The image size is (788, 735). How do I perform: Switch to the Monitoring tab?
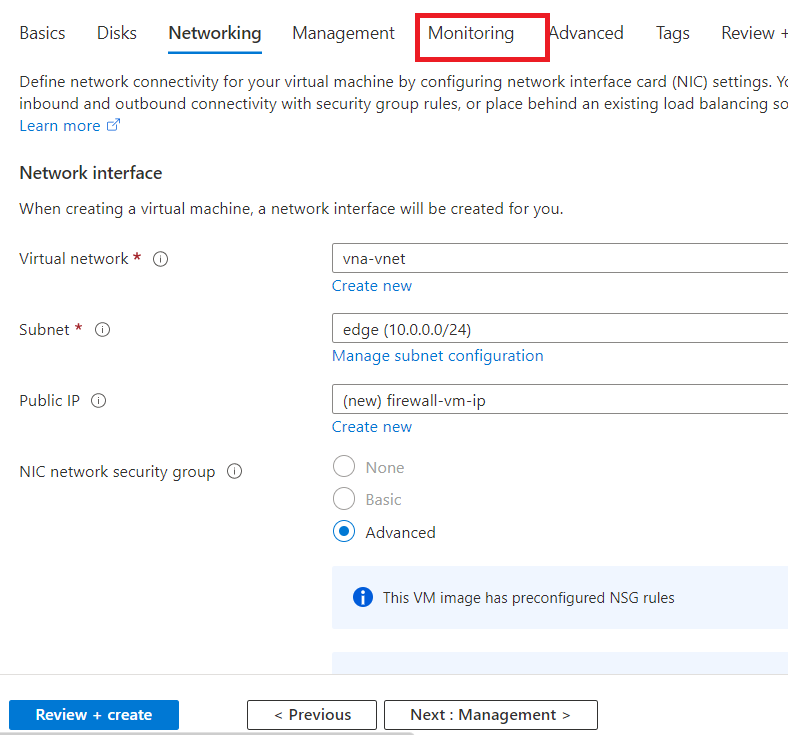point(471,34)
